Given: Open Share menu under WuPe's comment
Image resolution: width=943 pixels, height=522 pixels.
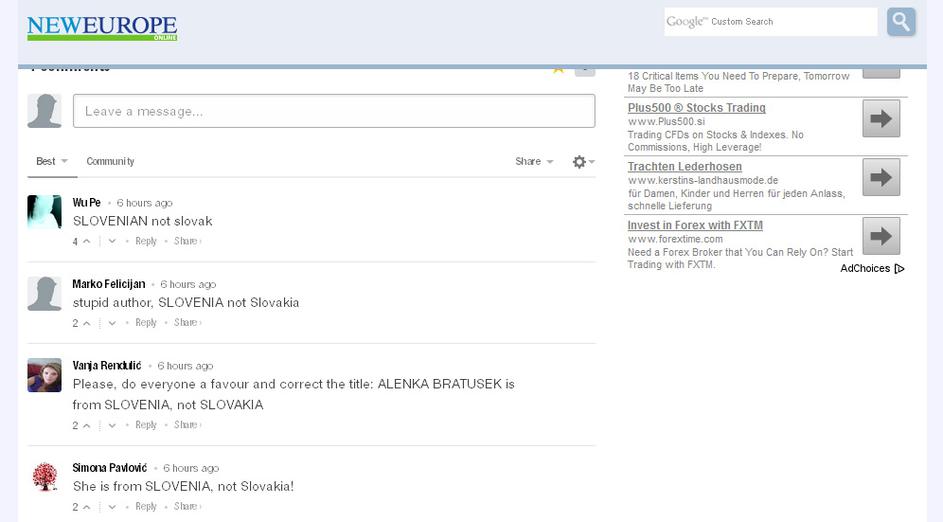Looking at the screenshot, I should (x=187, y=241).
